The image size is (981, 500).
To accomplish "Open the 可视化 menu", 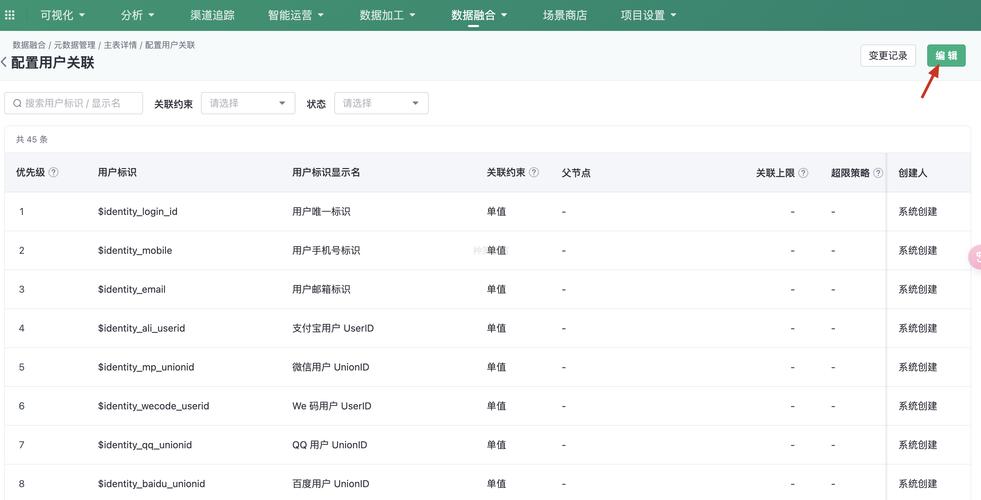I will click(x=63, y=15).
